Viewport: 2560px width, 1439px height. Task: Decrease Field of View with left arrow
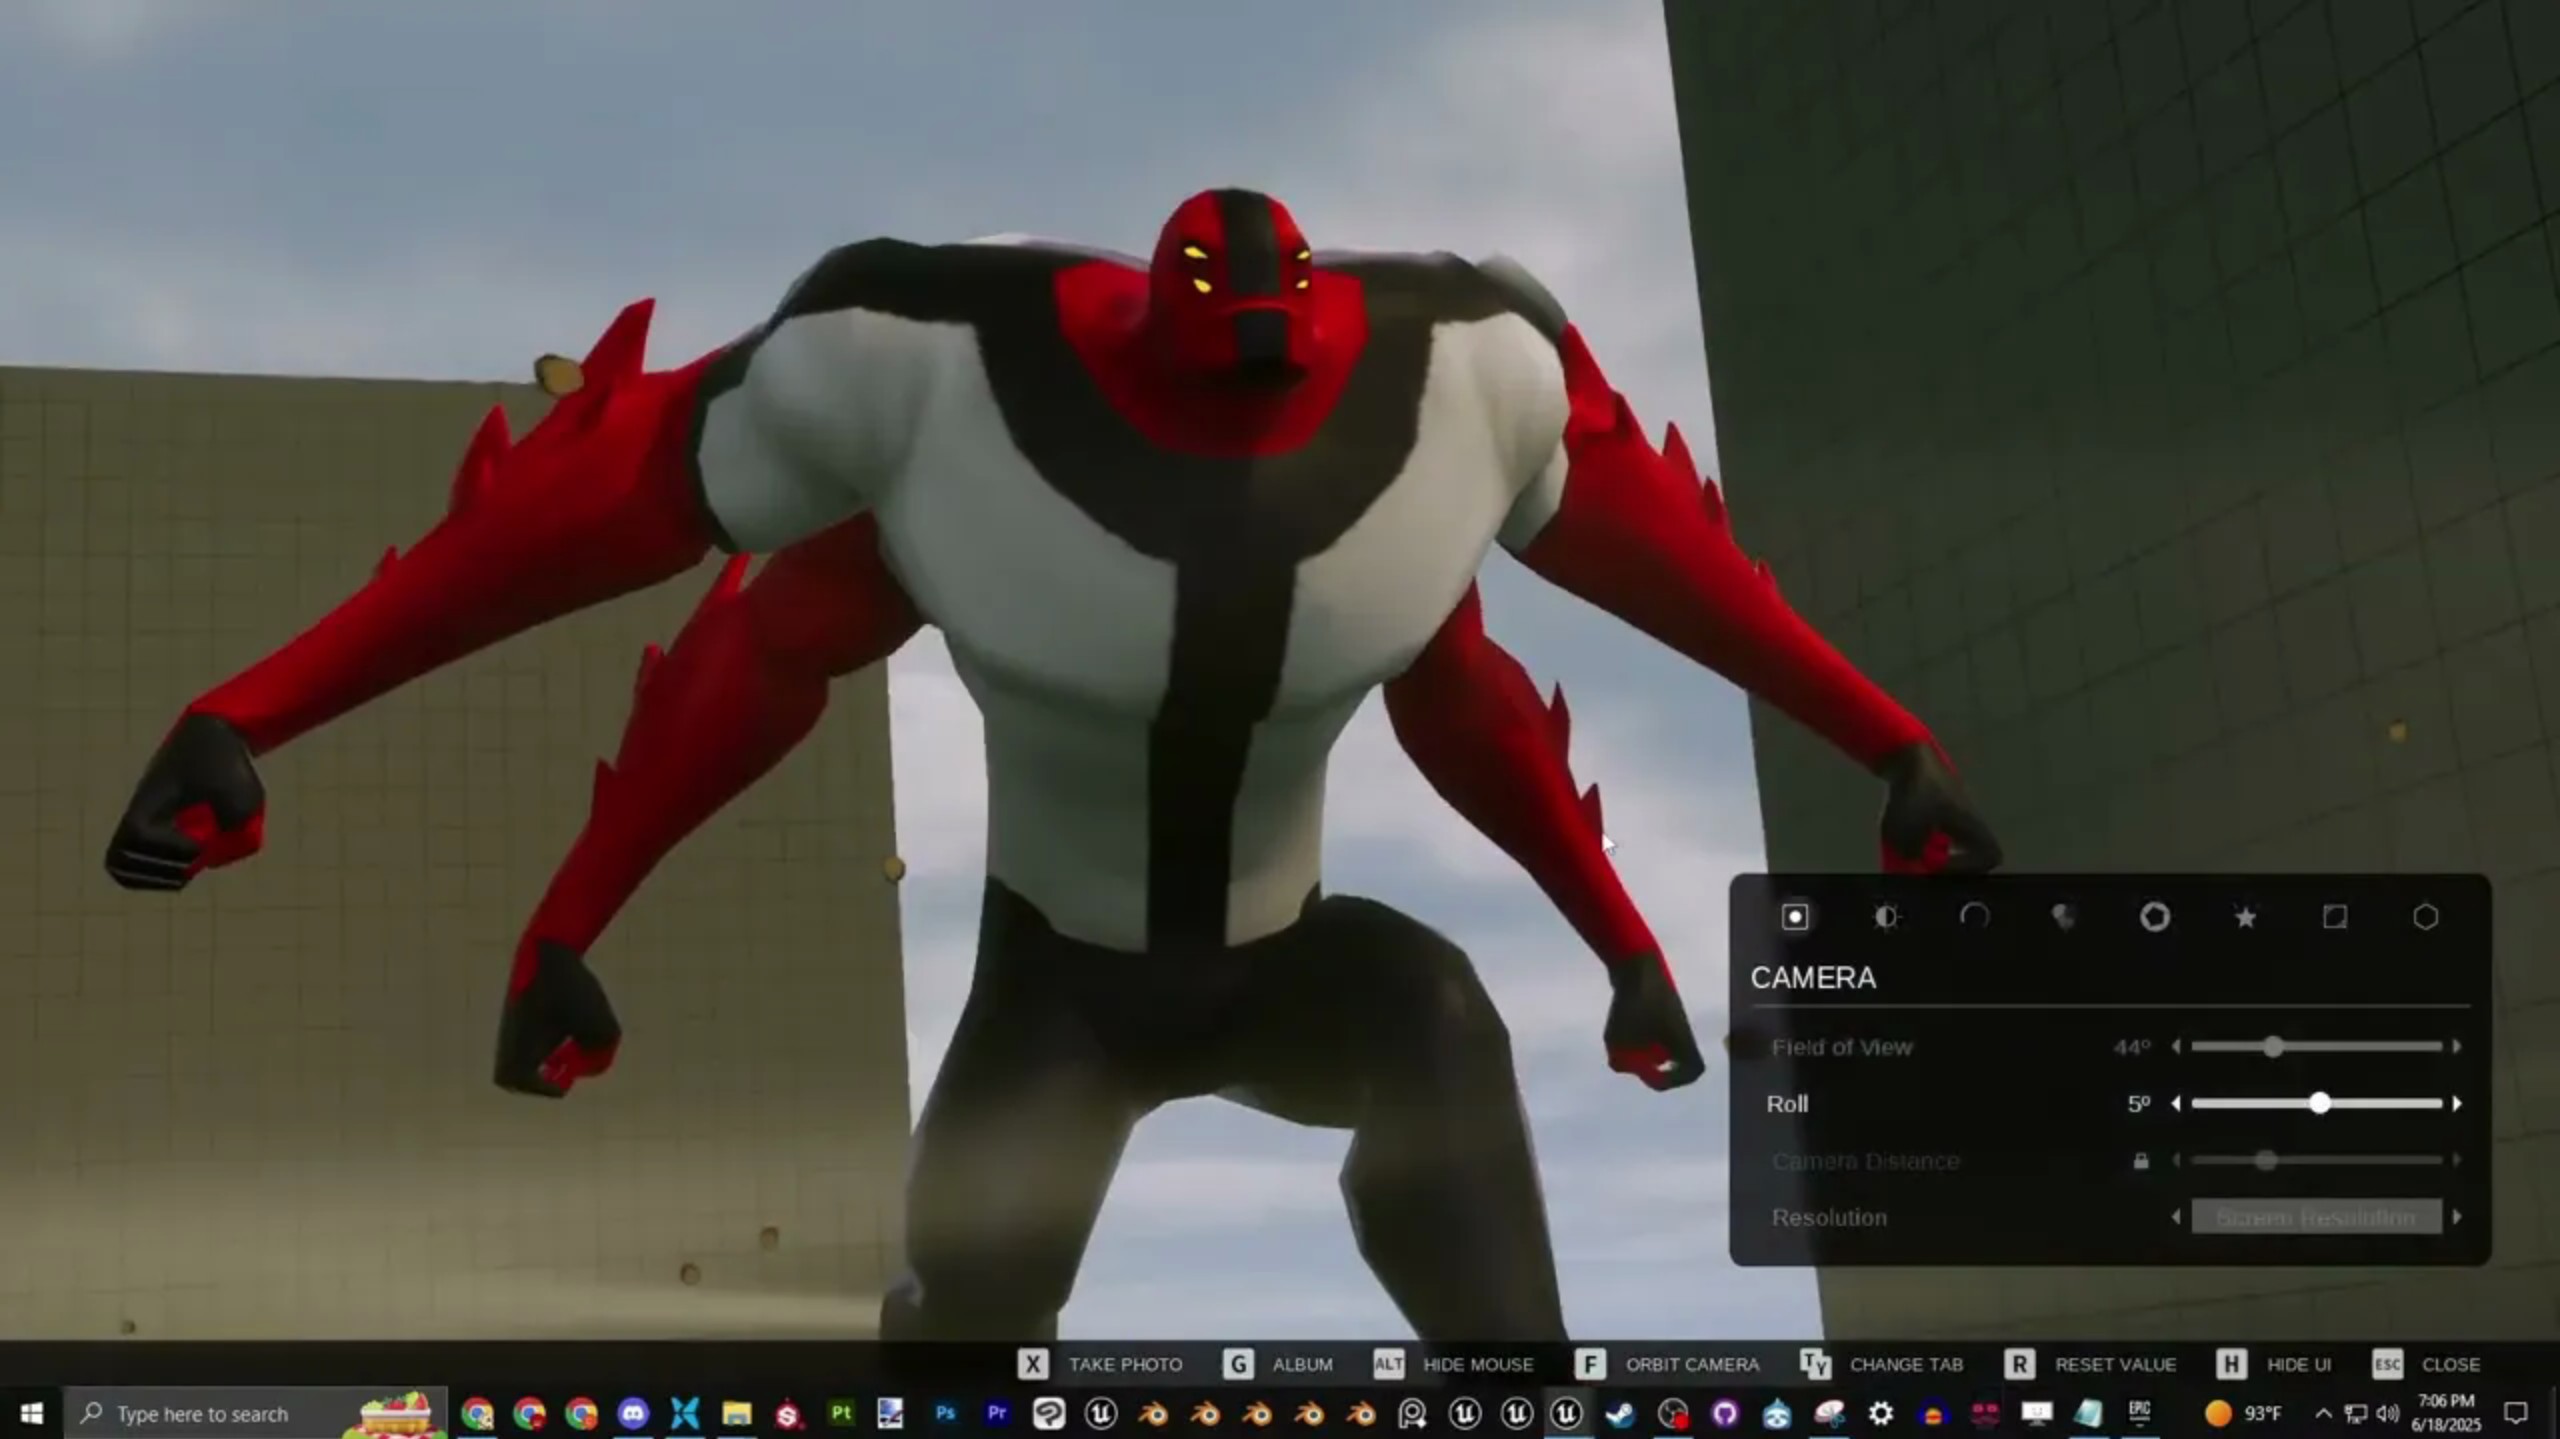pyautogui.click(x=2176, y=1047)
